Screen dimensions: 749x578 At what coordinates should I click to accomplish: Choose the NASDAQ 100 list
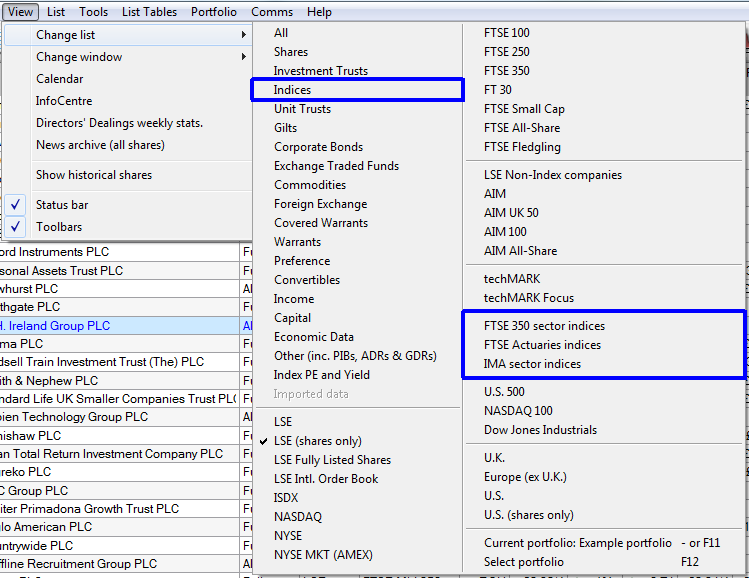click(518, 411)
